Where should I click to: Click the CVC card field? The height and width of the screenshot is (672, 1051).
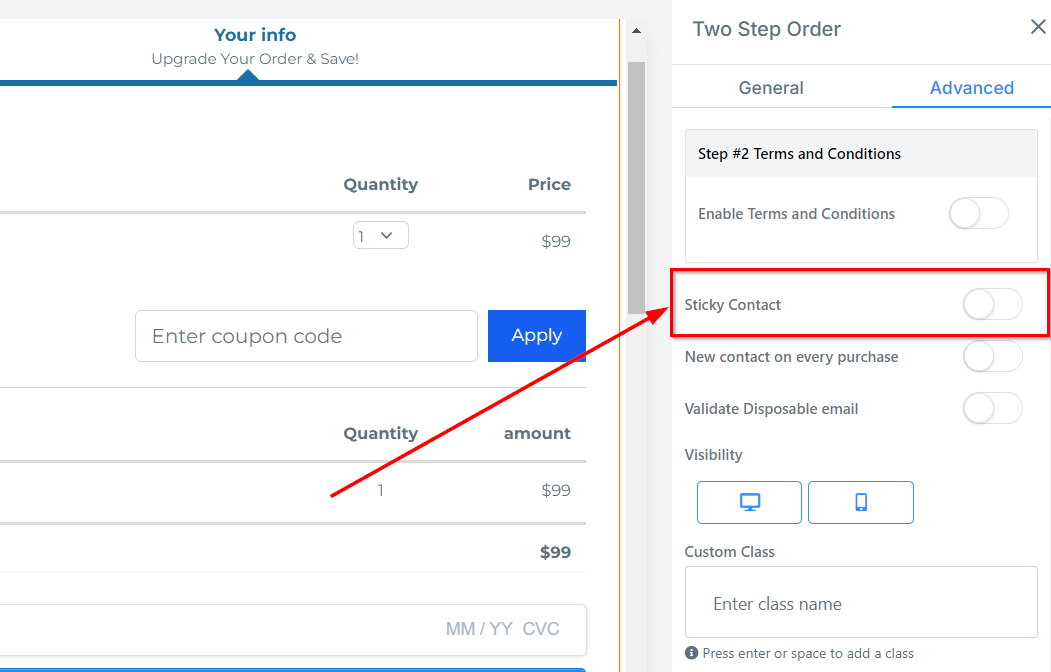pyautogui.click(x=541, y=629)
